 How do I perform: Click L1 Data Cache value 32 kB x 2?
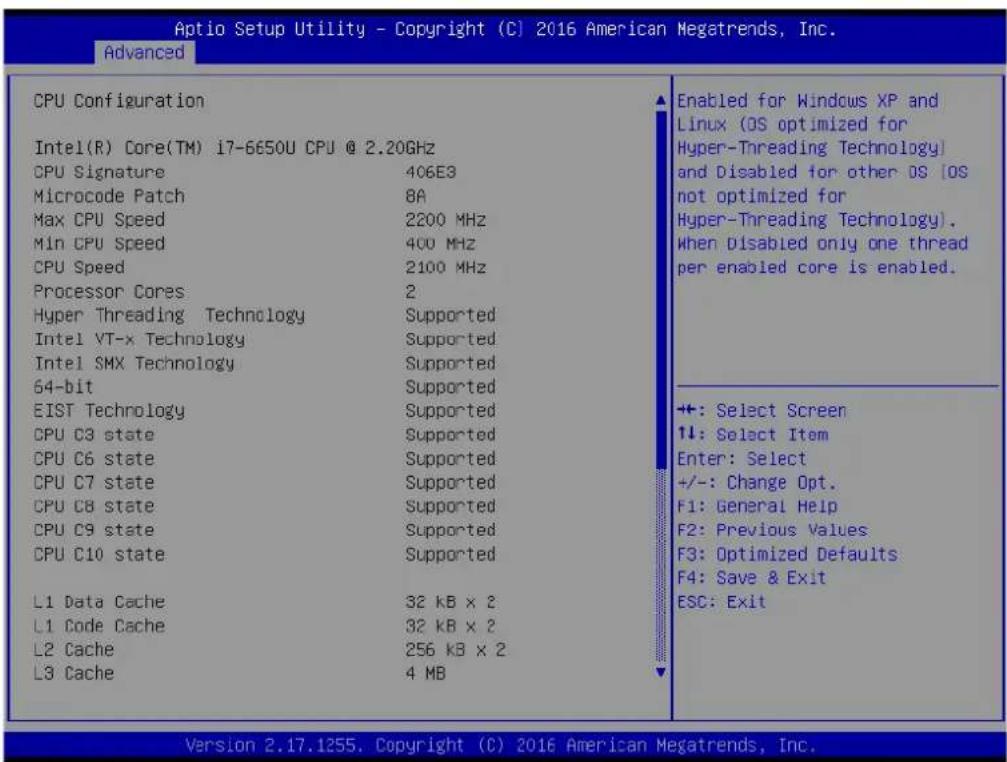coord(450,602)
